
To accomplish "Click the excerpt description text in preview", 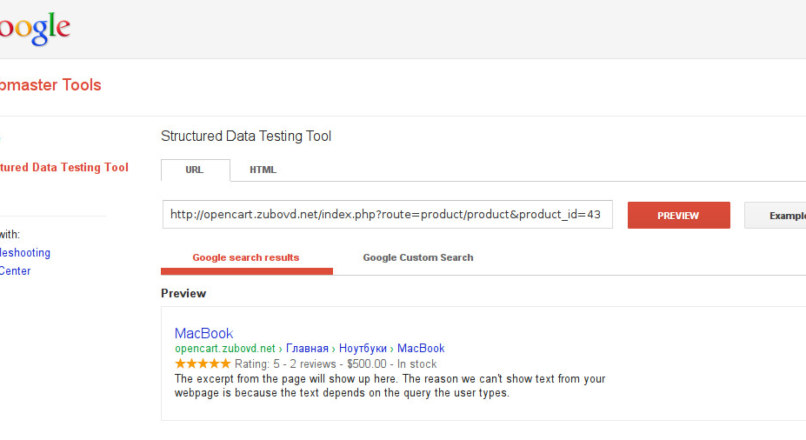I will coord(390,386).
